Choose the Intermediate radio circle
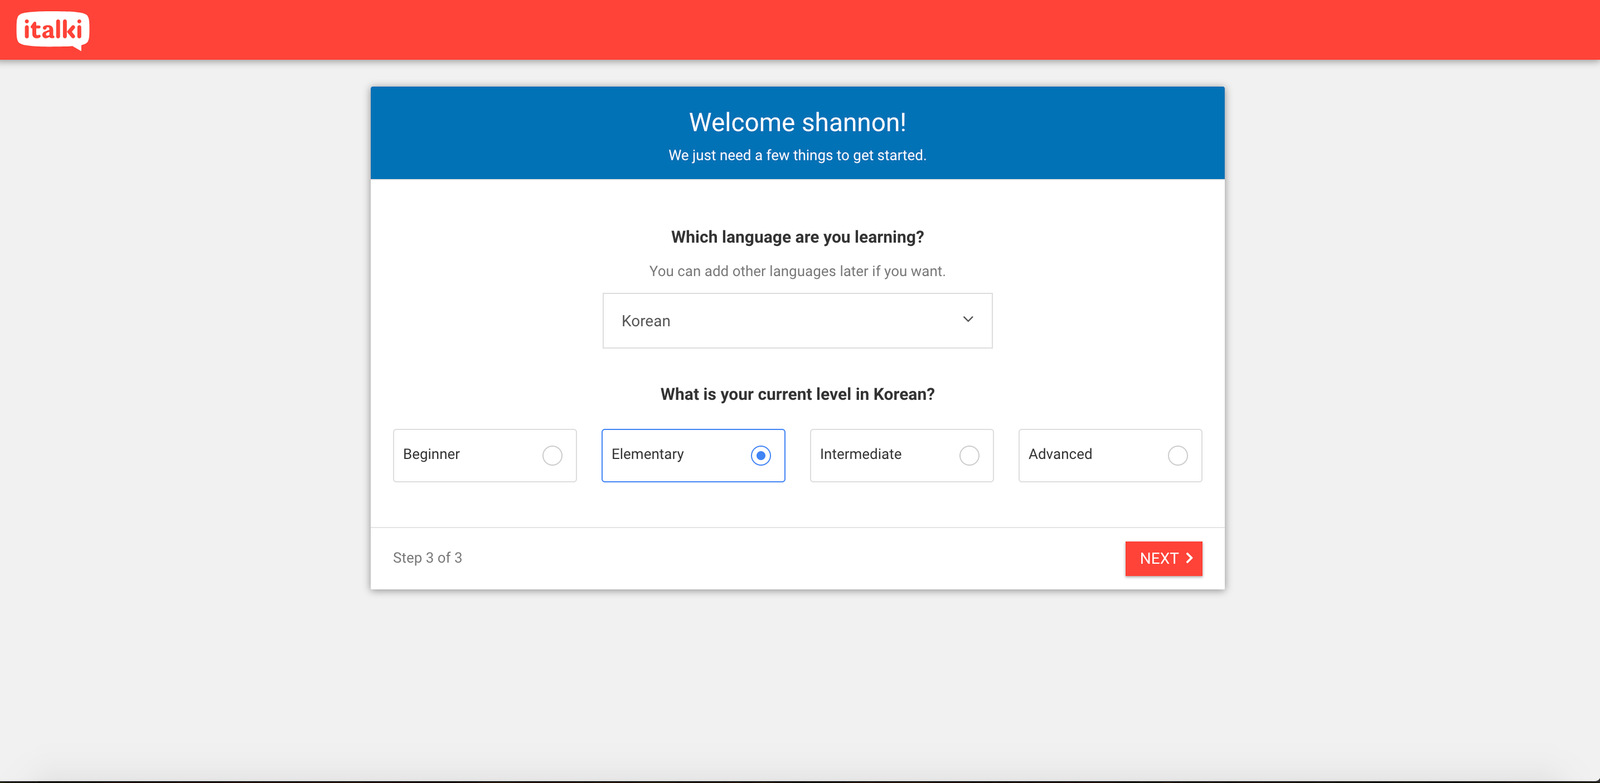The width and height of the screenshot is (1600, 783). [969, 456]
